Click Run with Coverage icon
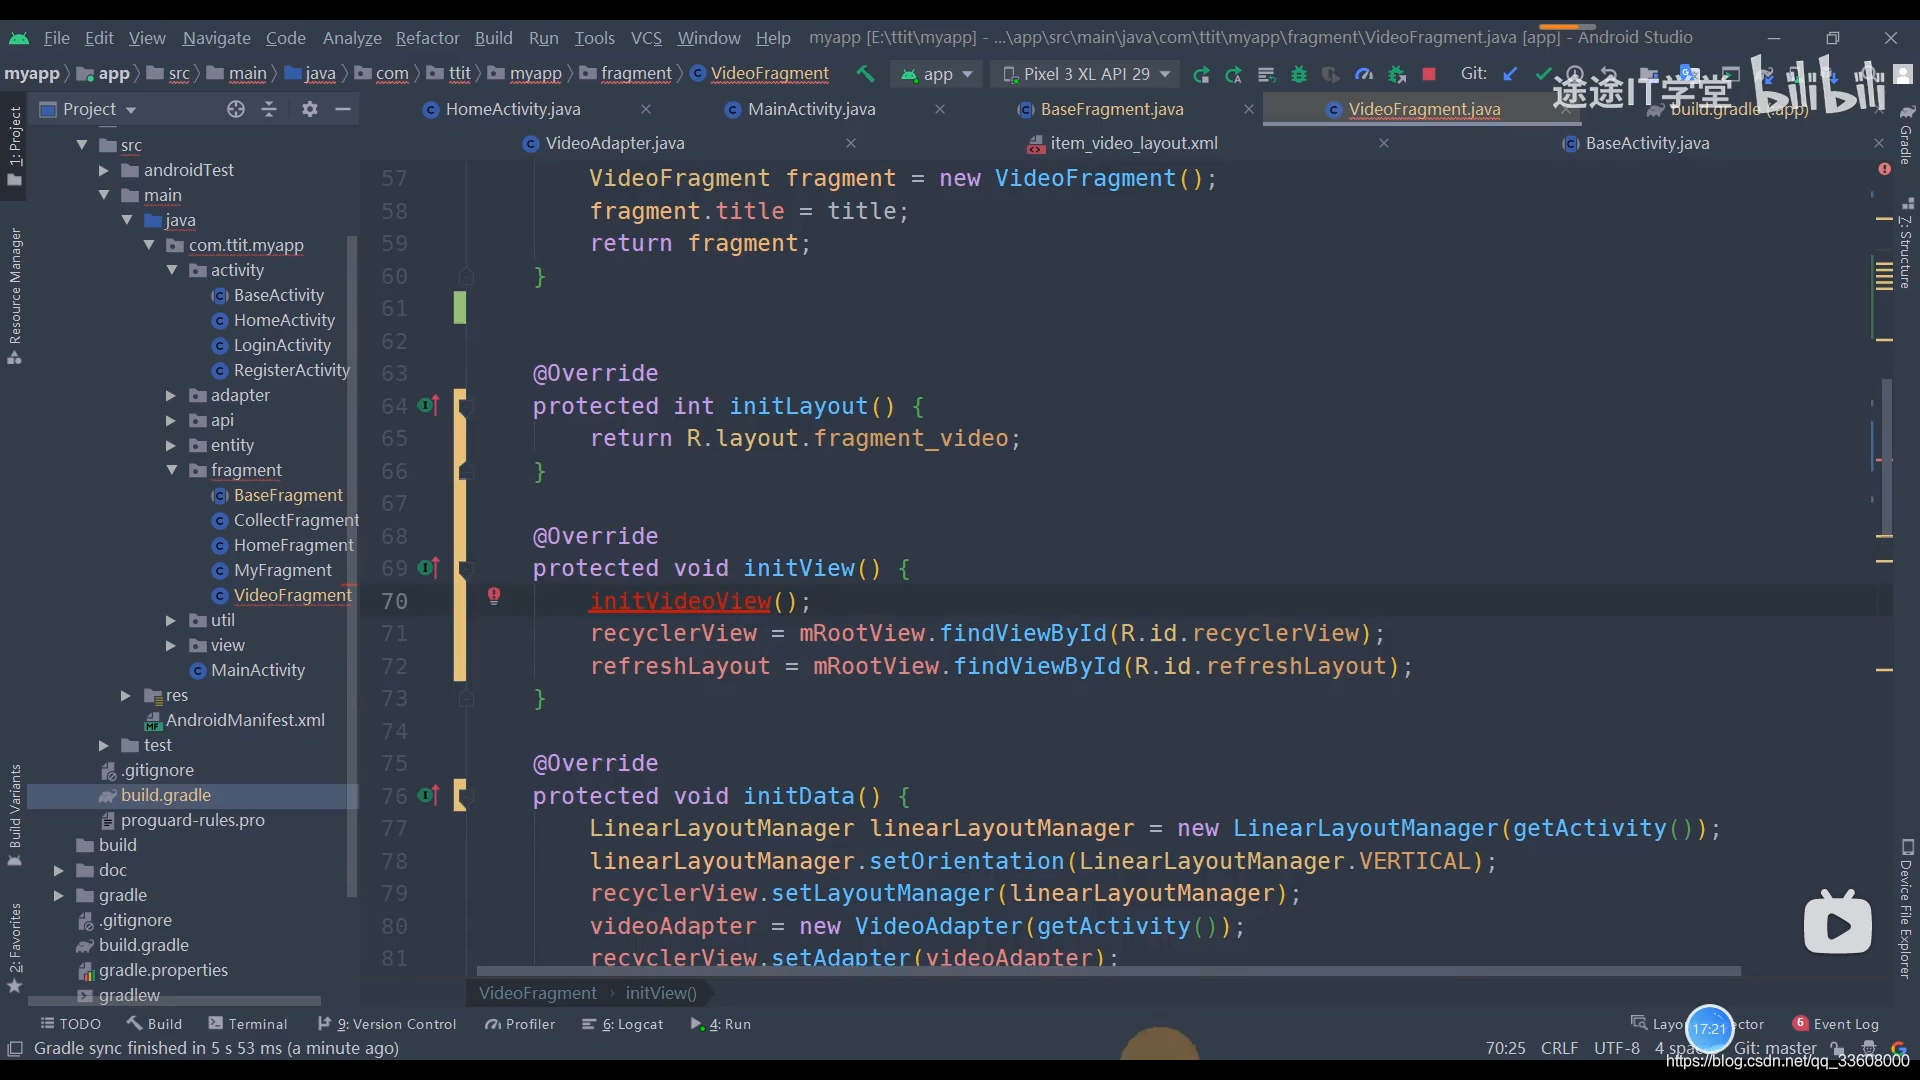This screenshot has height=1080, width=1920. 1331,74
